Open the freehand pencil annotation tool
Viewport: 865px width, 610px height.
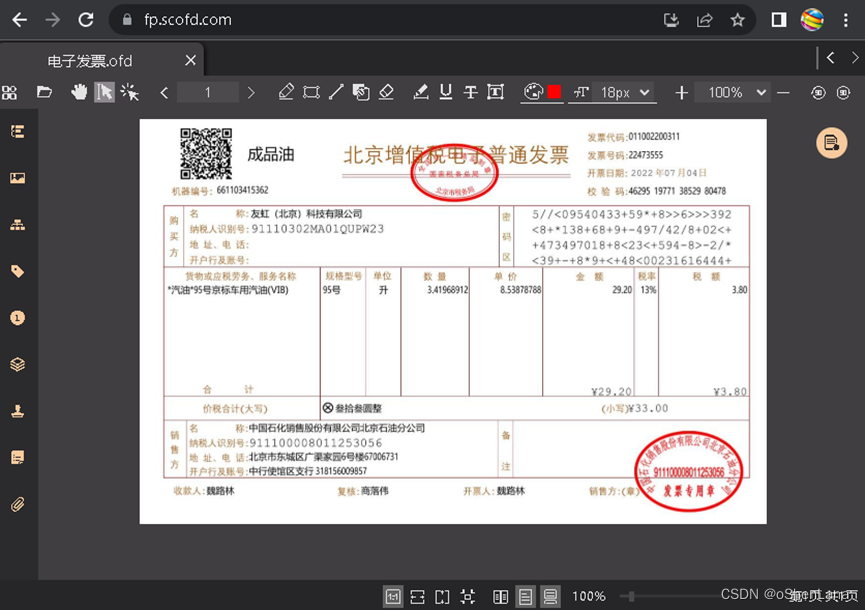point(287,92)
